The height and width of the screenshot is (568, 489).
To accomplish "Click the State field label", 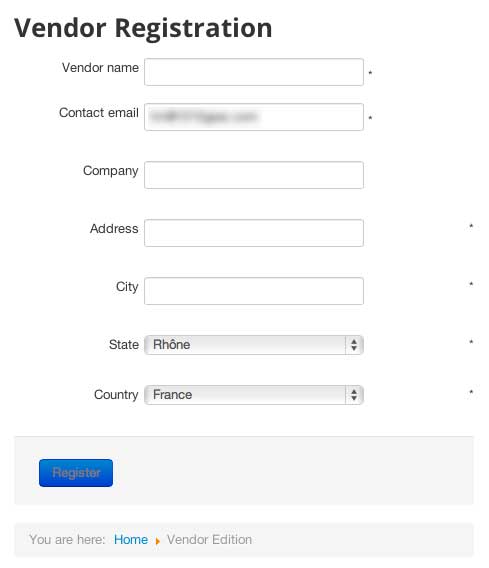I will click(x=124, y=344).
